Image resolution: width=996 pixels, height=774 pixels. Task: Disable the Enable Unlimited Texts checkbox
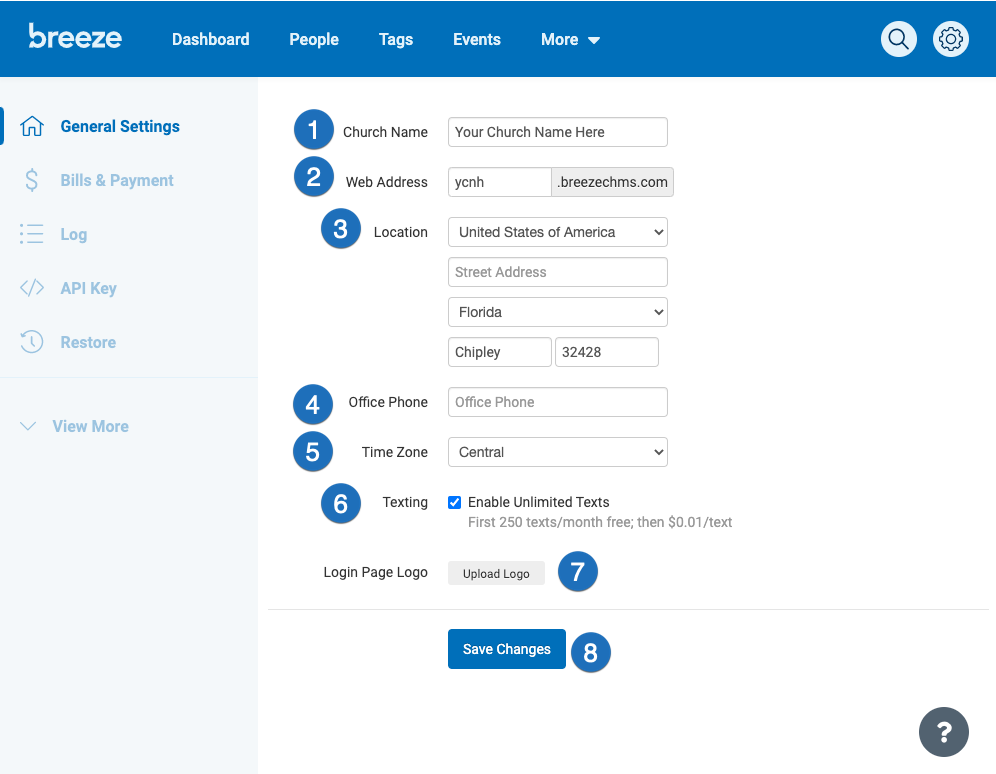[455, 502]
